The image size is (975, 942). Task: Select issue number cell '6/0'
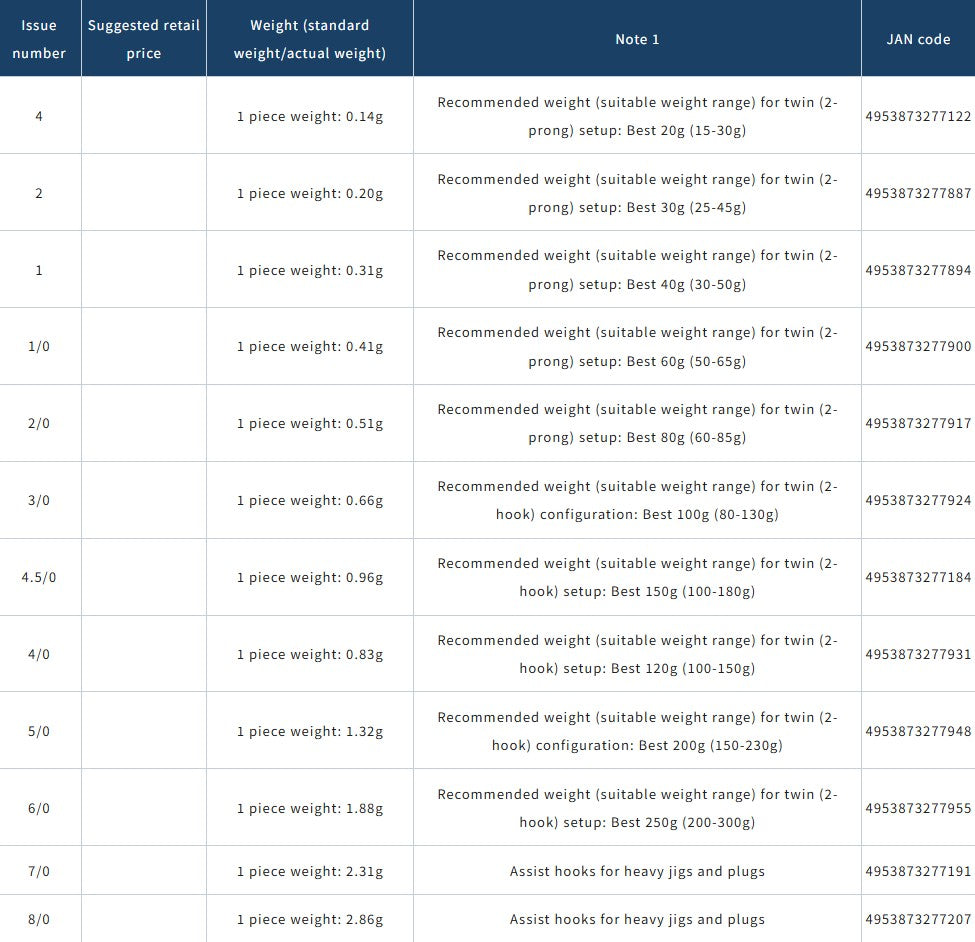pos(39,809)
